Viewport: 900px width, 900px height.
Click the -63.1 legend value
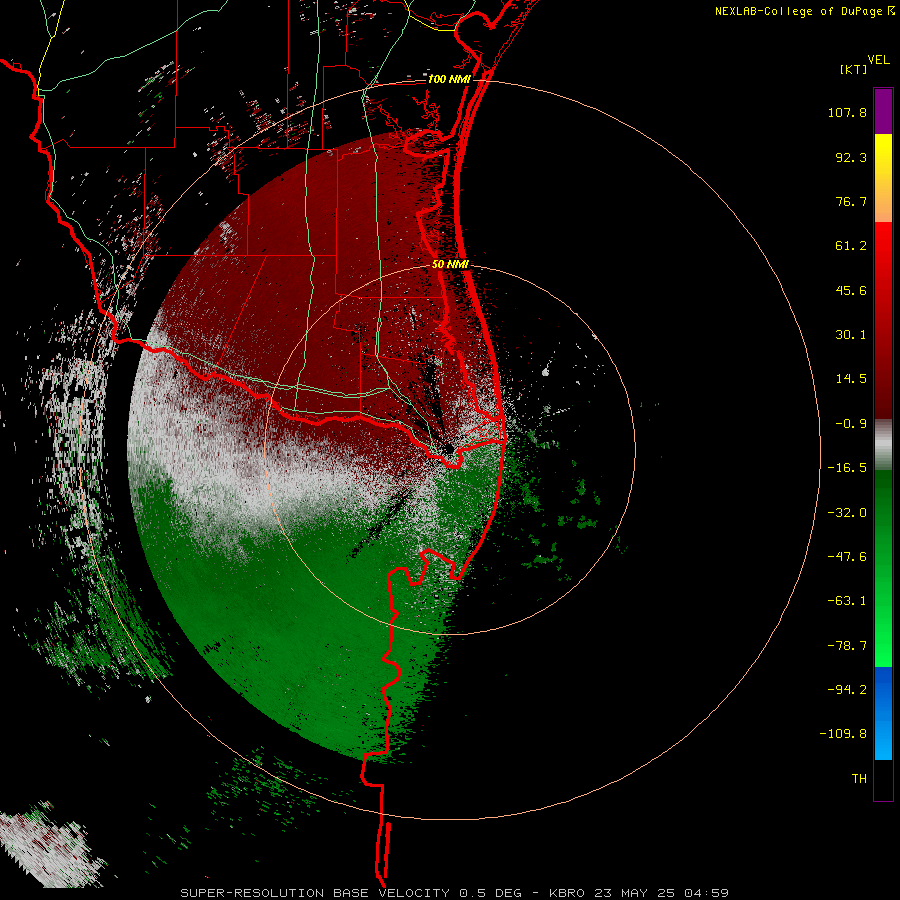pos(847,601)
